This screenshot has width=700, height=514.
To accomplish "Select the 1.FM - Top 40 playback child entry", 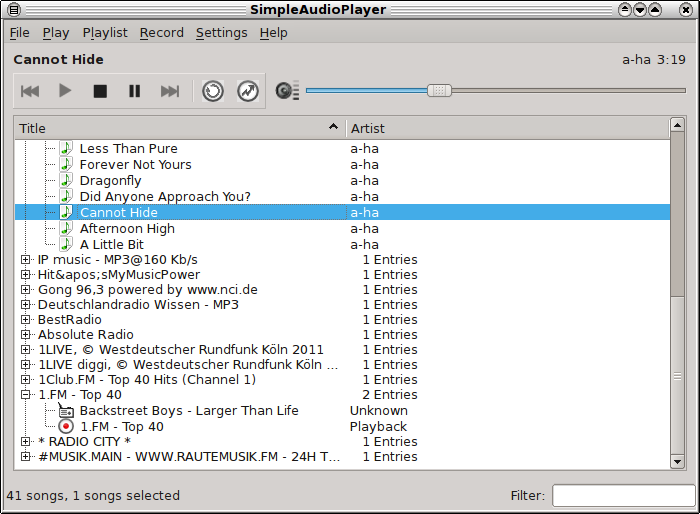I will pyautogui.click(x=122, y=426).
